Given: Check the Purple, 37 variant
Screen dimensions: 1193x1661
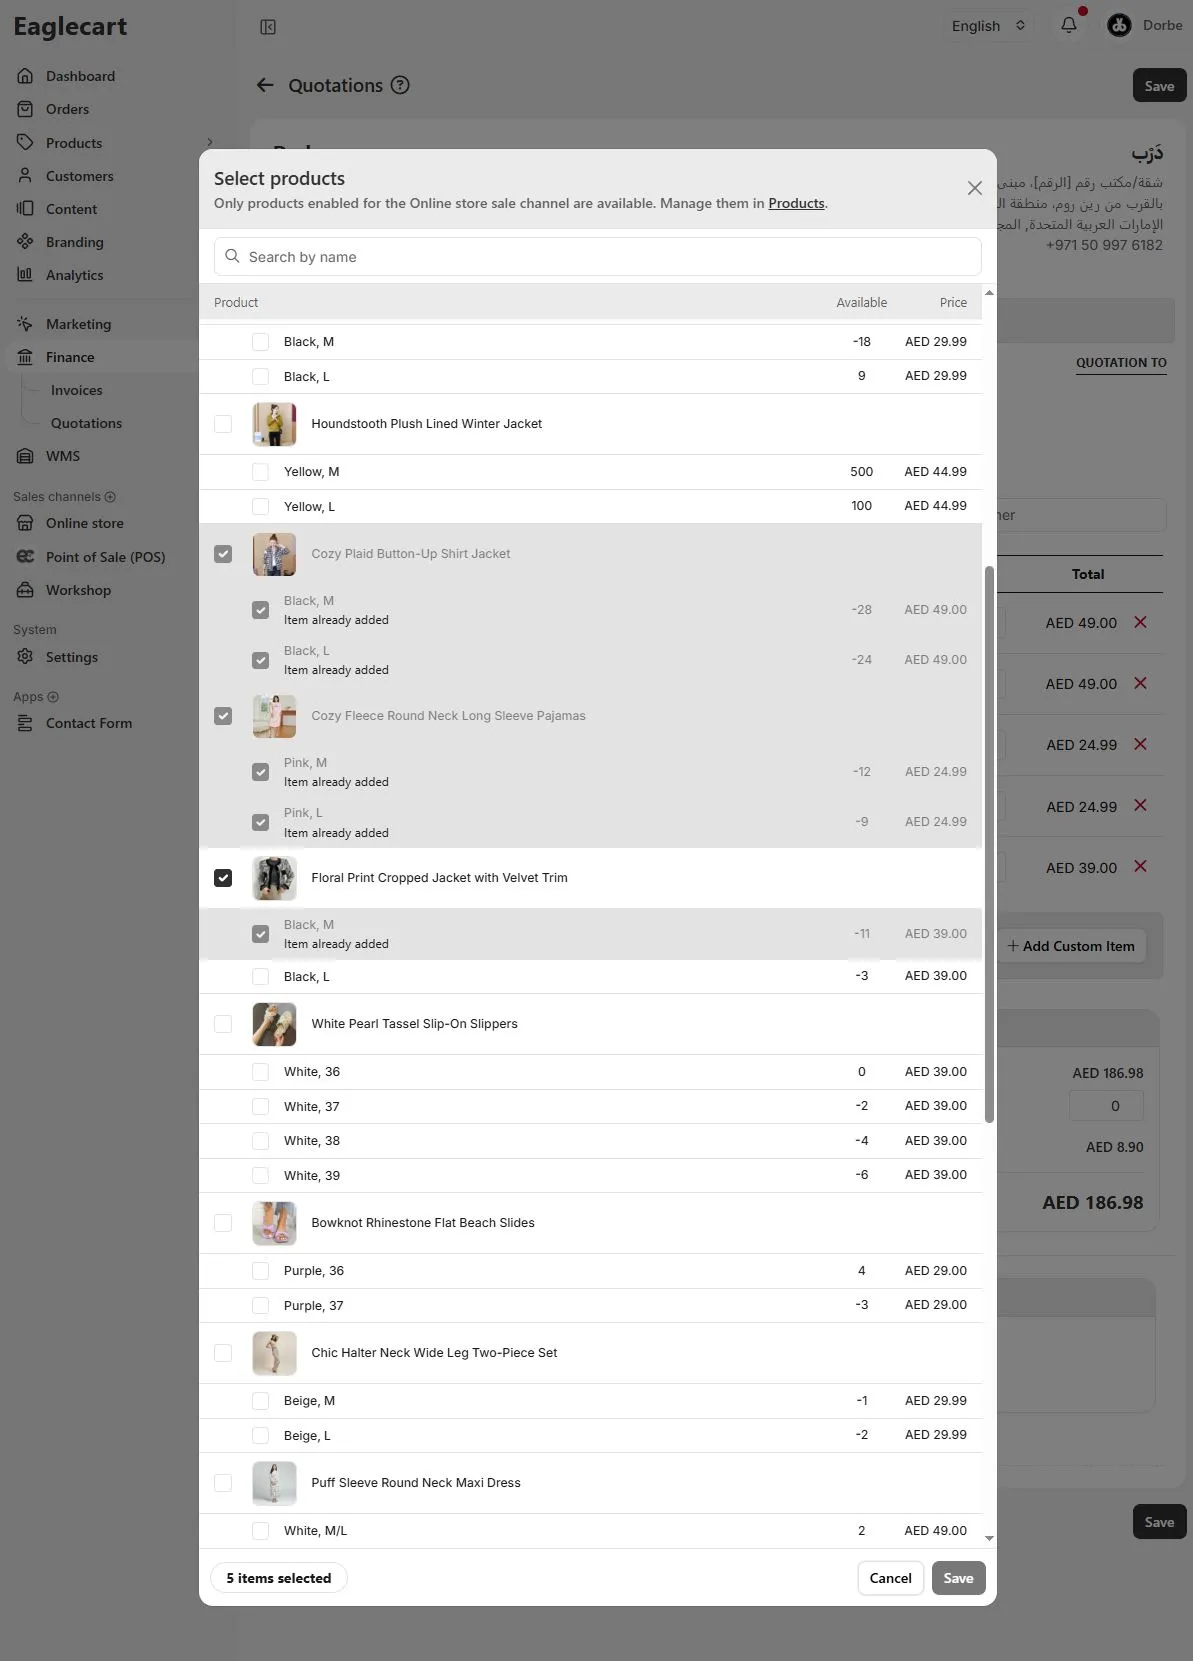Looking at the screenshot, I should click(260, 1306).
